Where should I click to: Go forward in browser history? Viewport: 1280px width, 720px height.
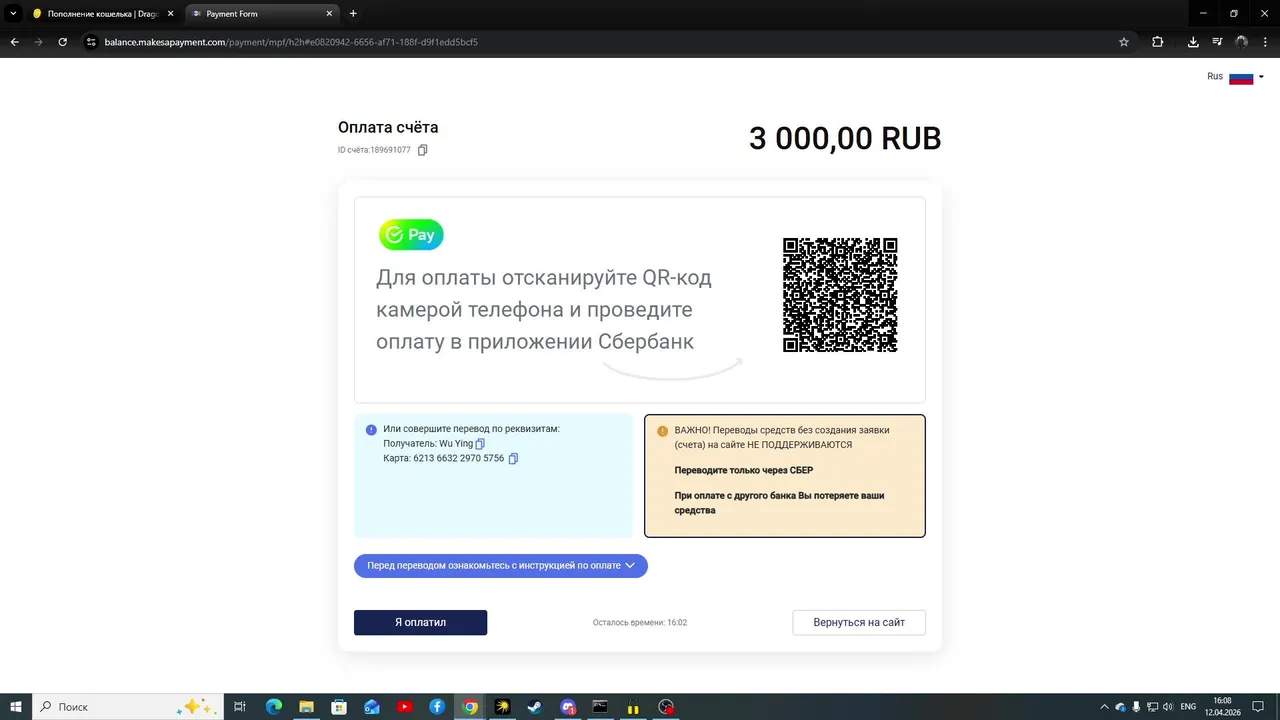(39, 42)
